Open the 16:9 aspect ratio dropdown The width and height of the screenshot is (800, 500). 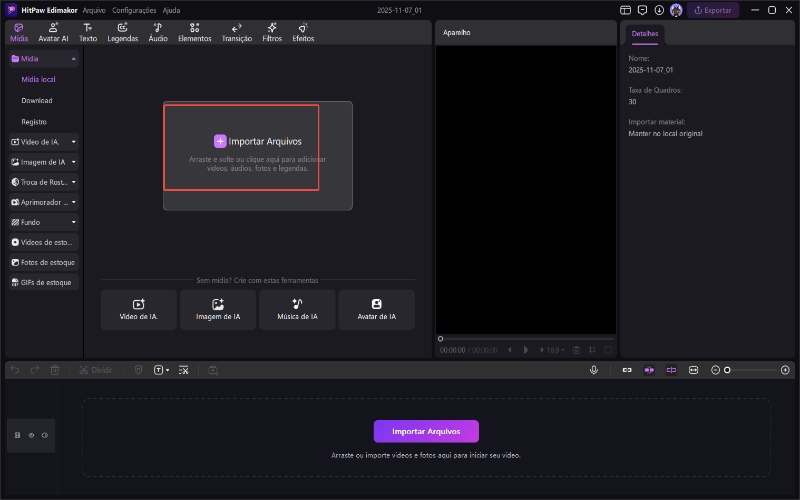551,350
